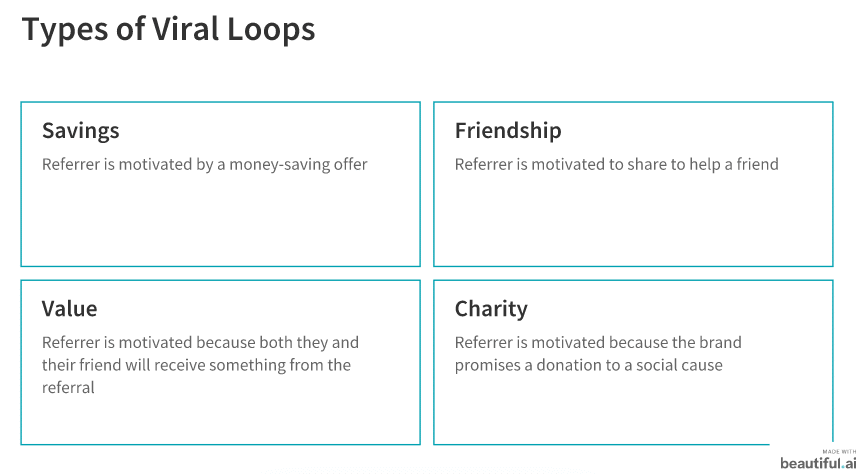Image resolution: width=863 pixels, height=474 pixels.
Task: Click 'their friend will receive' line
Action: 196,365
